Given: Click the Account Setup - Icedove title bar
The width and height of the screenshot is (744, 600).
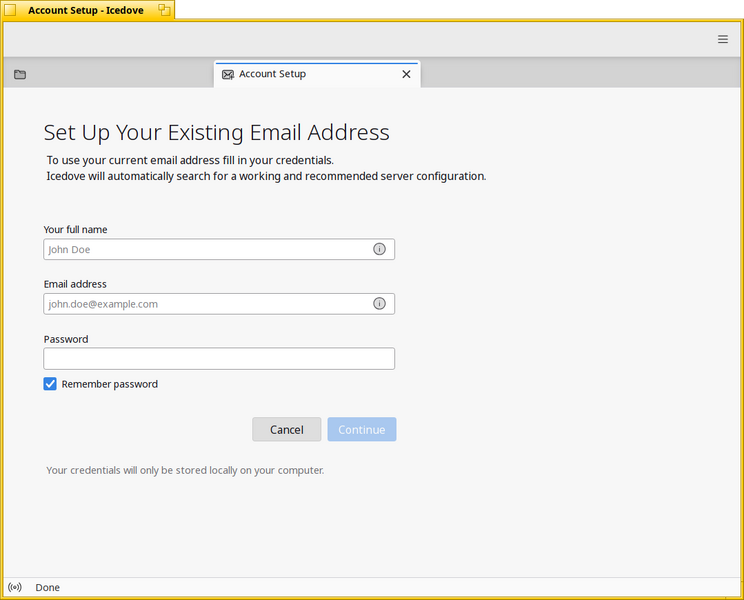Looking at the screenshot, I should (x=88, y=10).
